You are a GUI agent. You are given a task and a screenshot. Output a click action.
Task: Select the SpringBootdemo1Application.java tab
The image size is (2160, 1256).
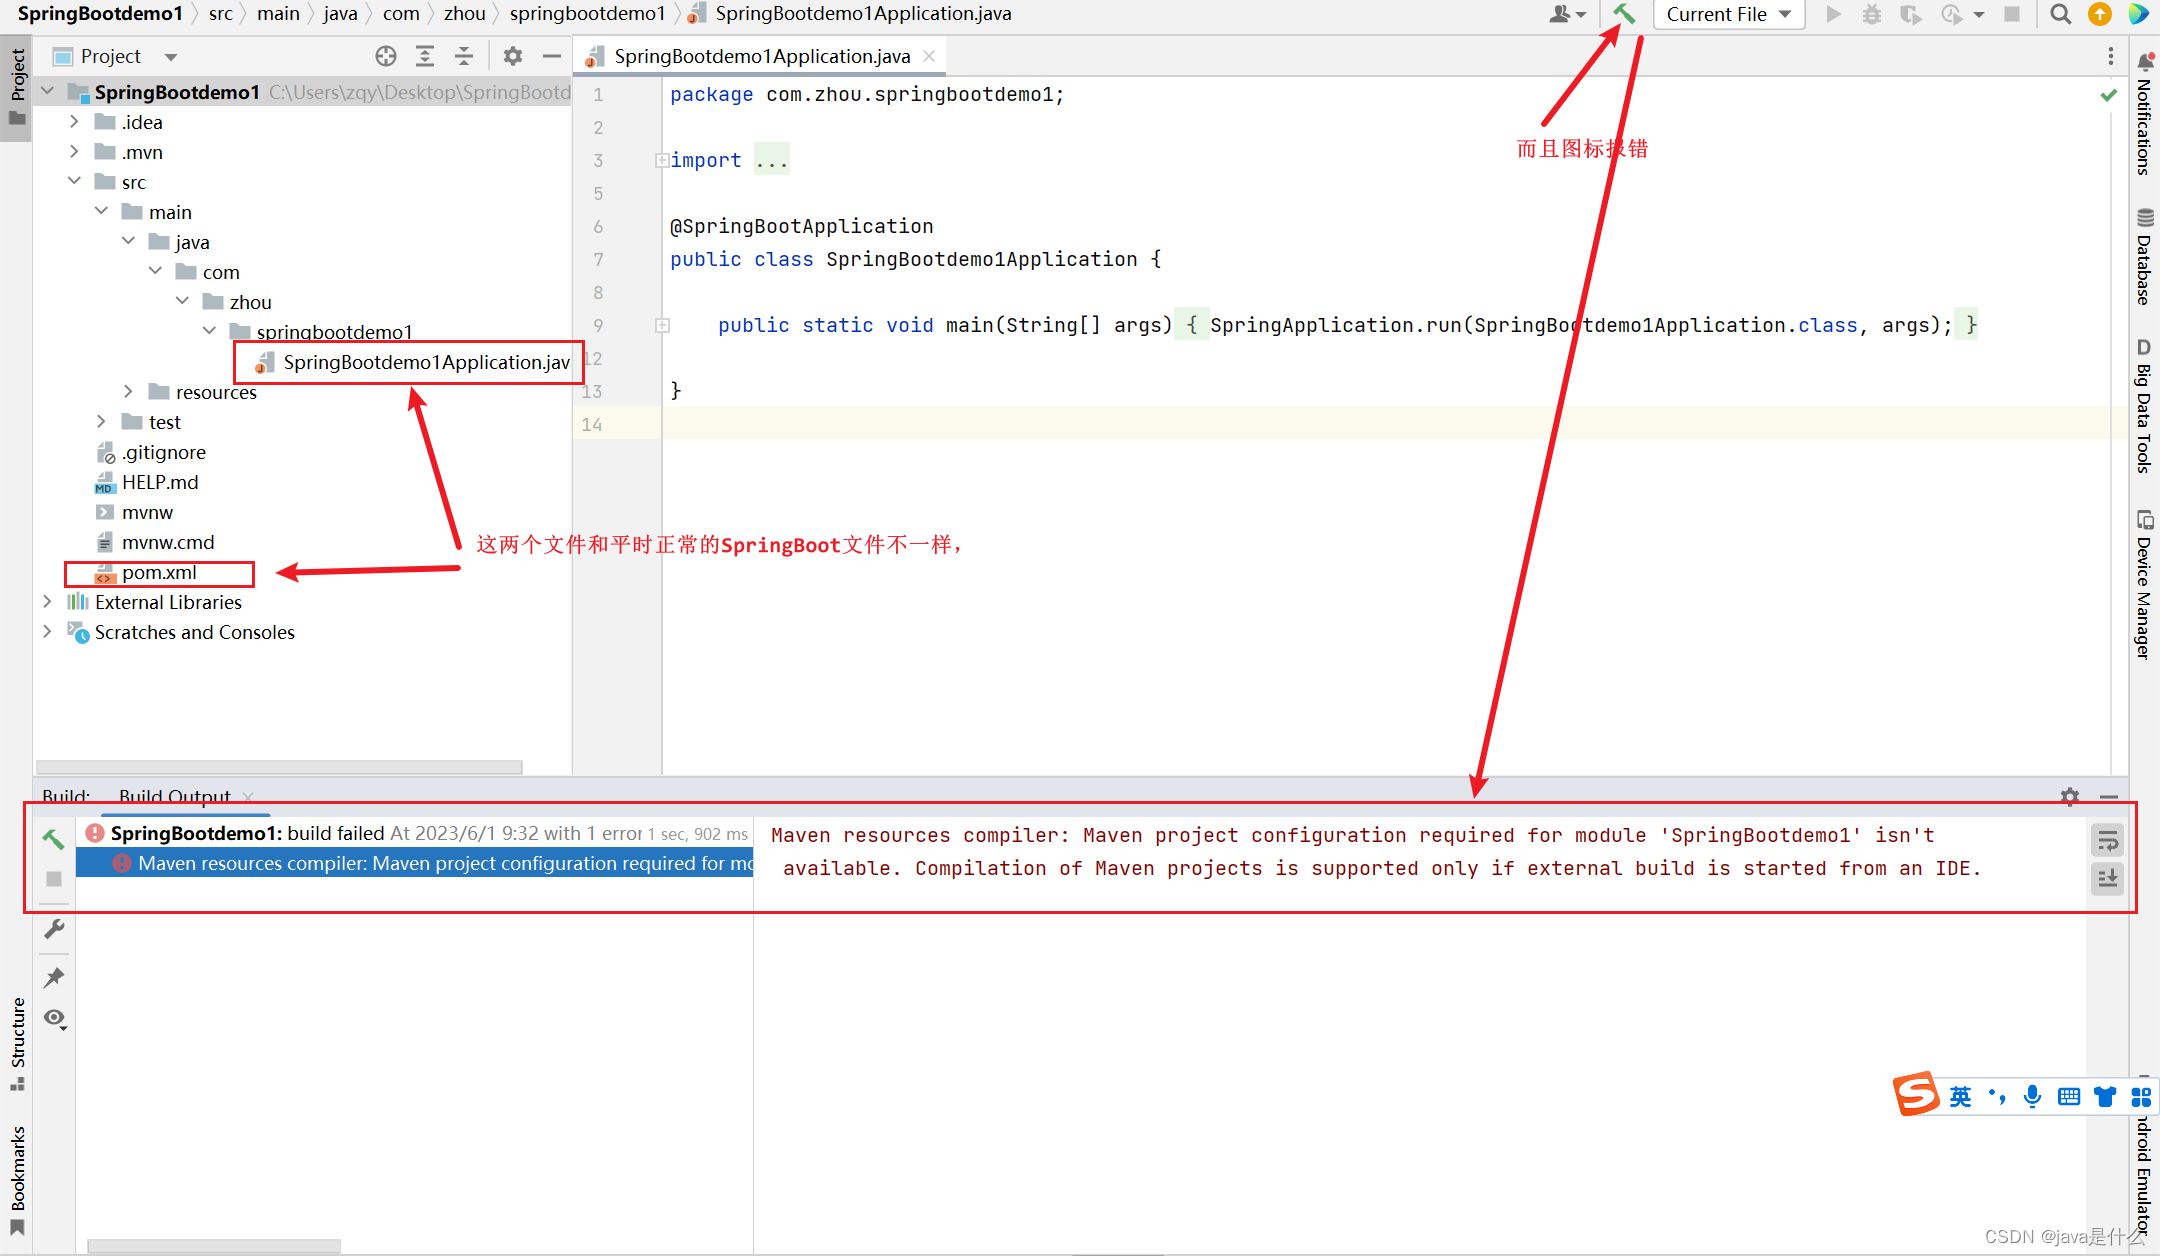(x=756, y=55)
